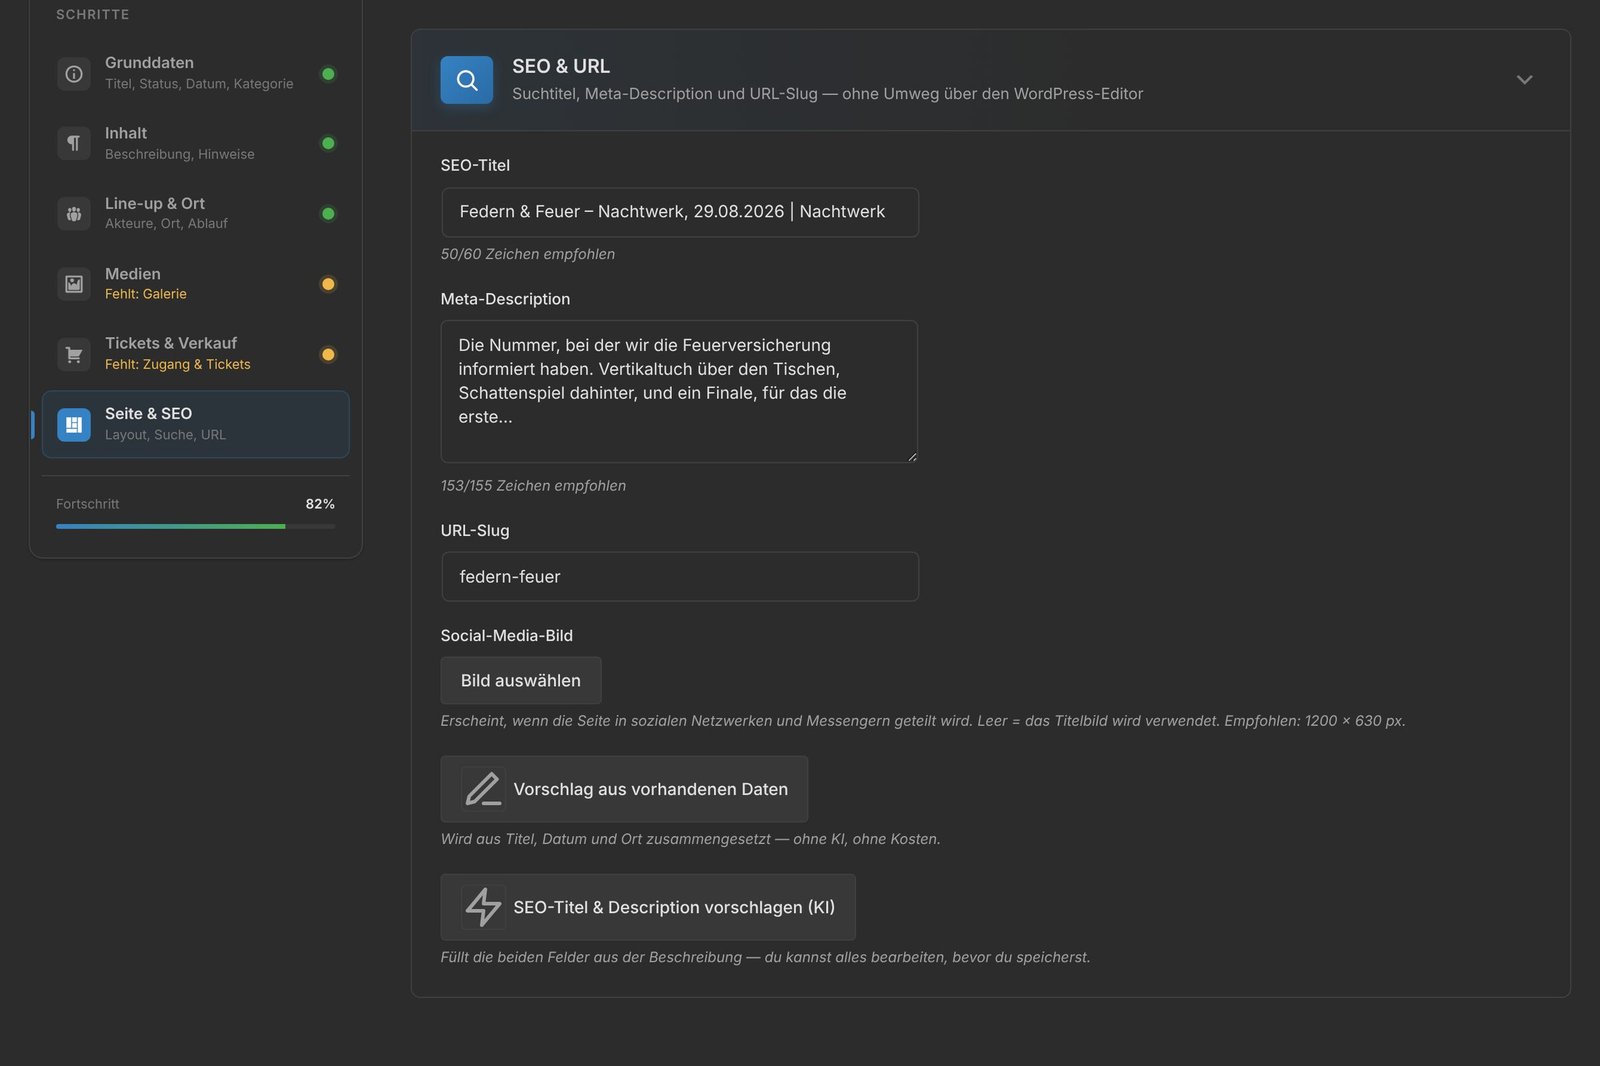1600x1066 pixels.
Task: Click the Fortschritt progress bar
Action: (196, 526)
